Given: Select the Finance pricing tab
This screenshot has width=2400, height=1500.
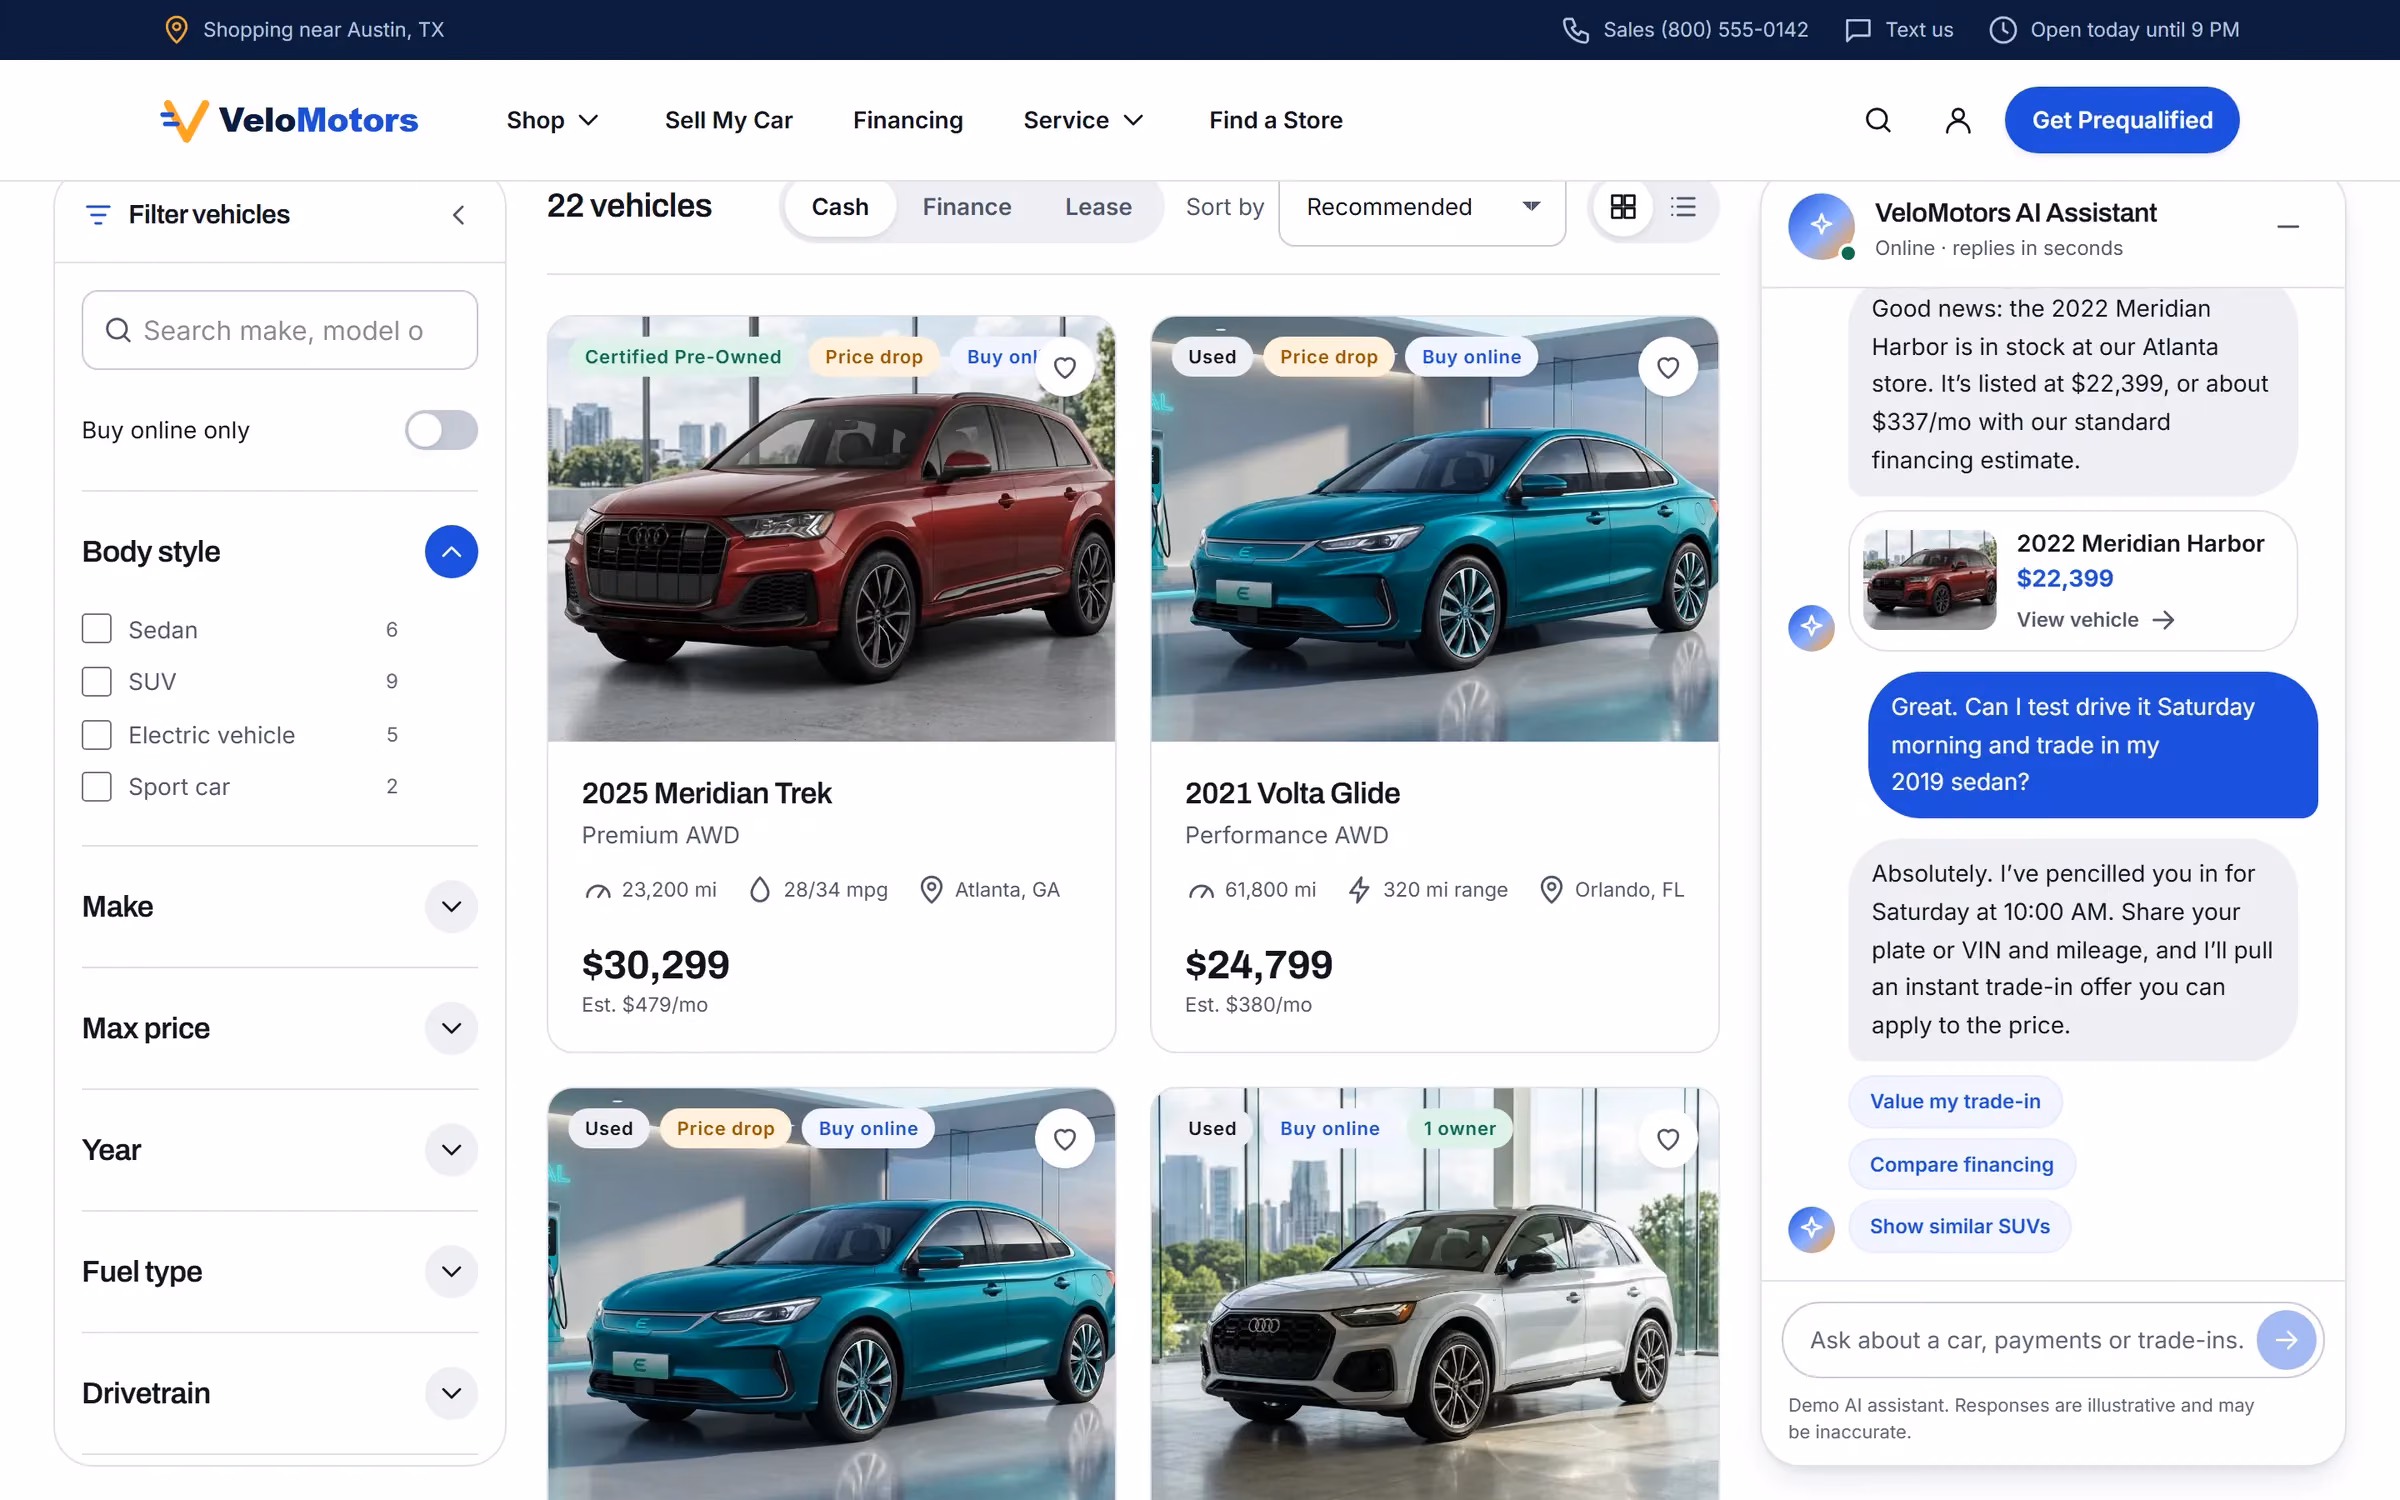Looking at the screenshot, I should (x=967, y=207).
